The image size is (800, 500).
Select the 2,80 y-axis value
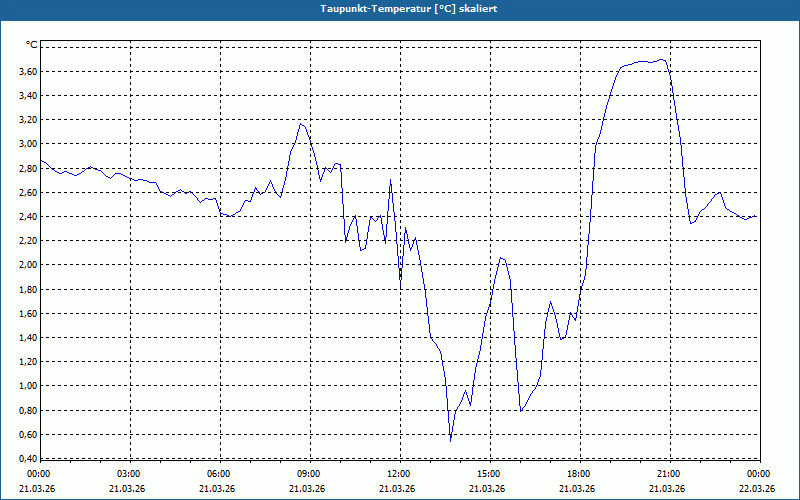tap(28, 168)
